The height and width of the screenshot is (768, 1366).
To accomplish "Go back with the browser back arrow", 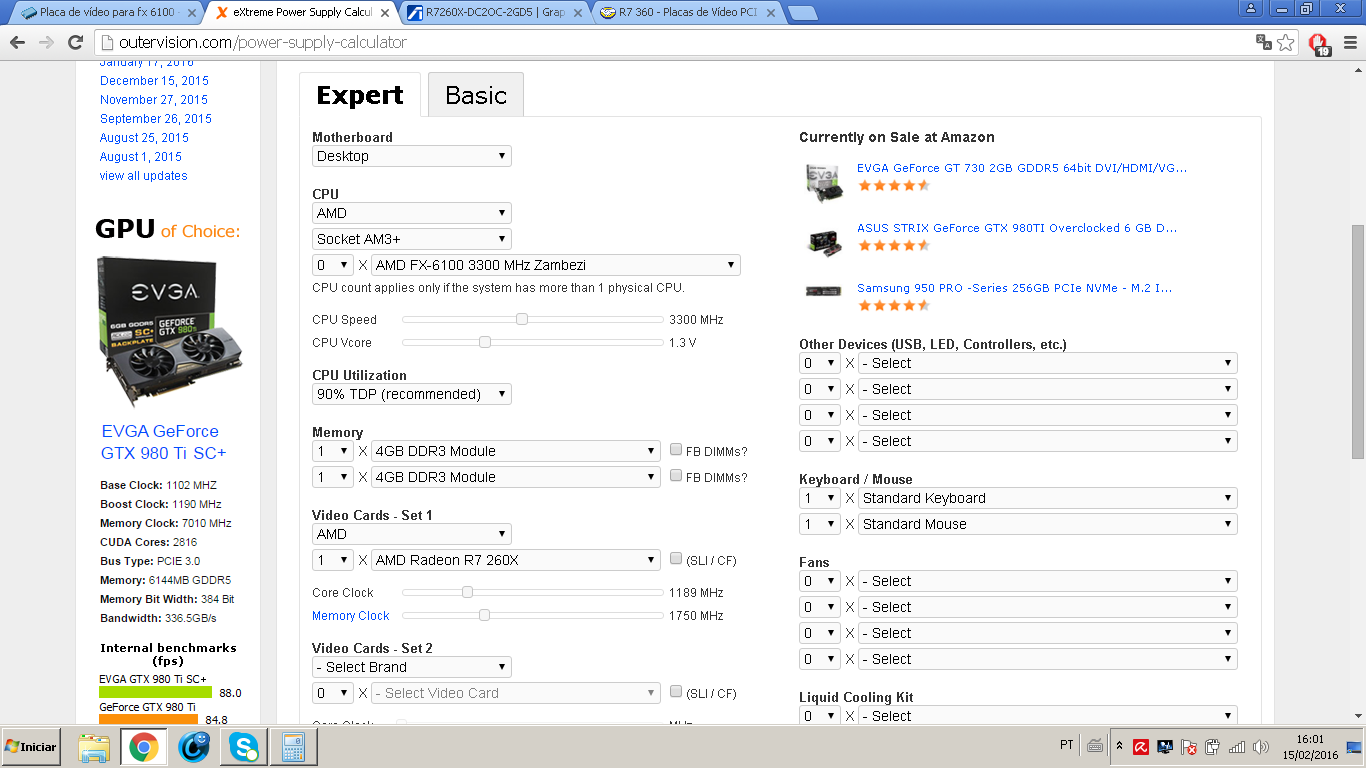I will (x=17, y=42).
